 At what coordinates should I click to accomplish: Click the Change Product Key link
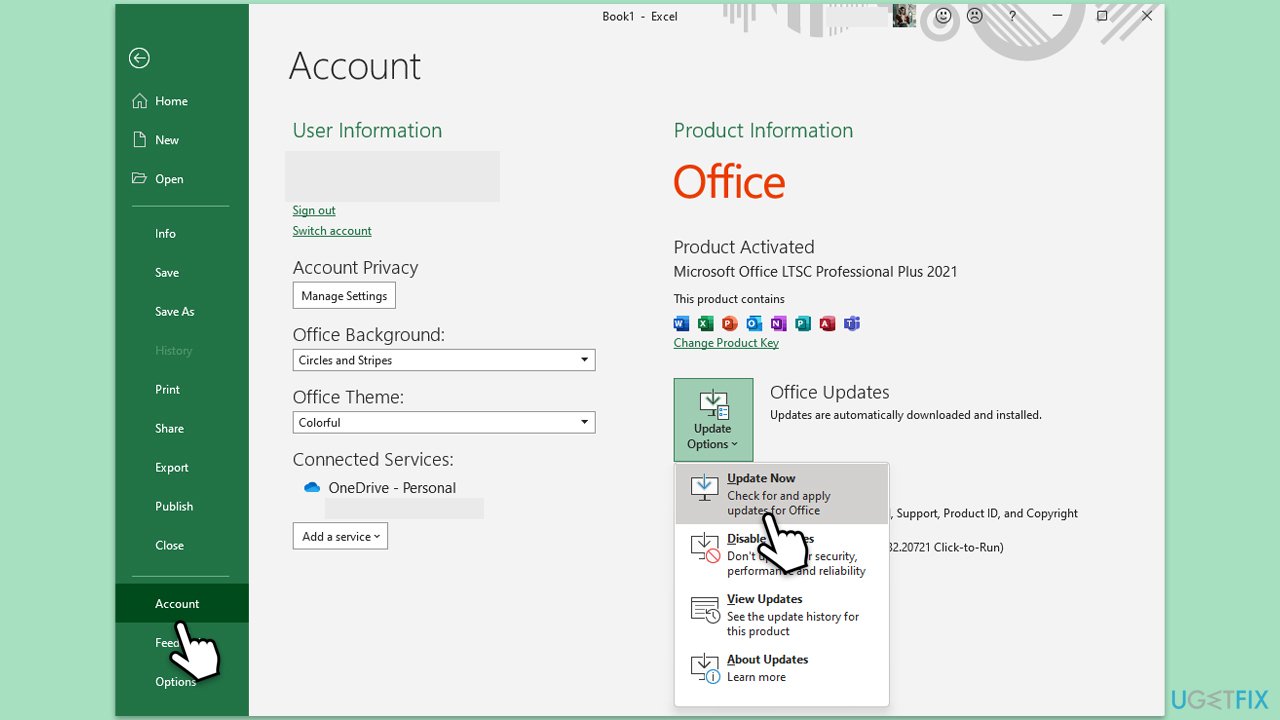(726, 343)
